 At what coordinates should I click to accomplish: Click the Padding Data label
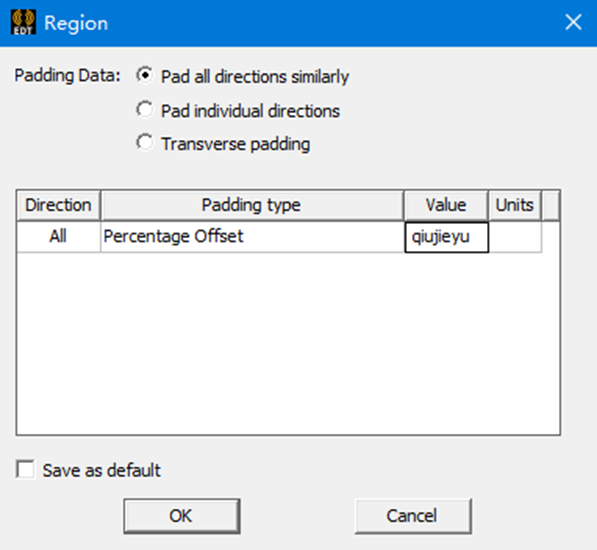(x=67, y=75)
